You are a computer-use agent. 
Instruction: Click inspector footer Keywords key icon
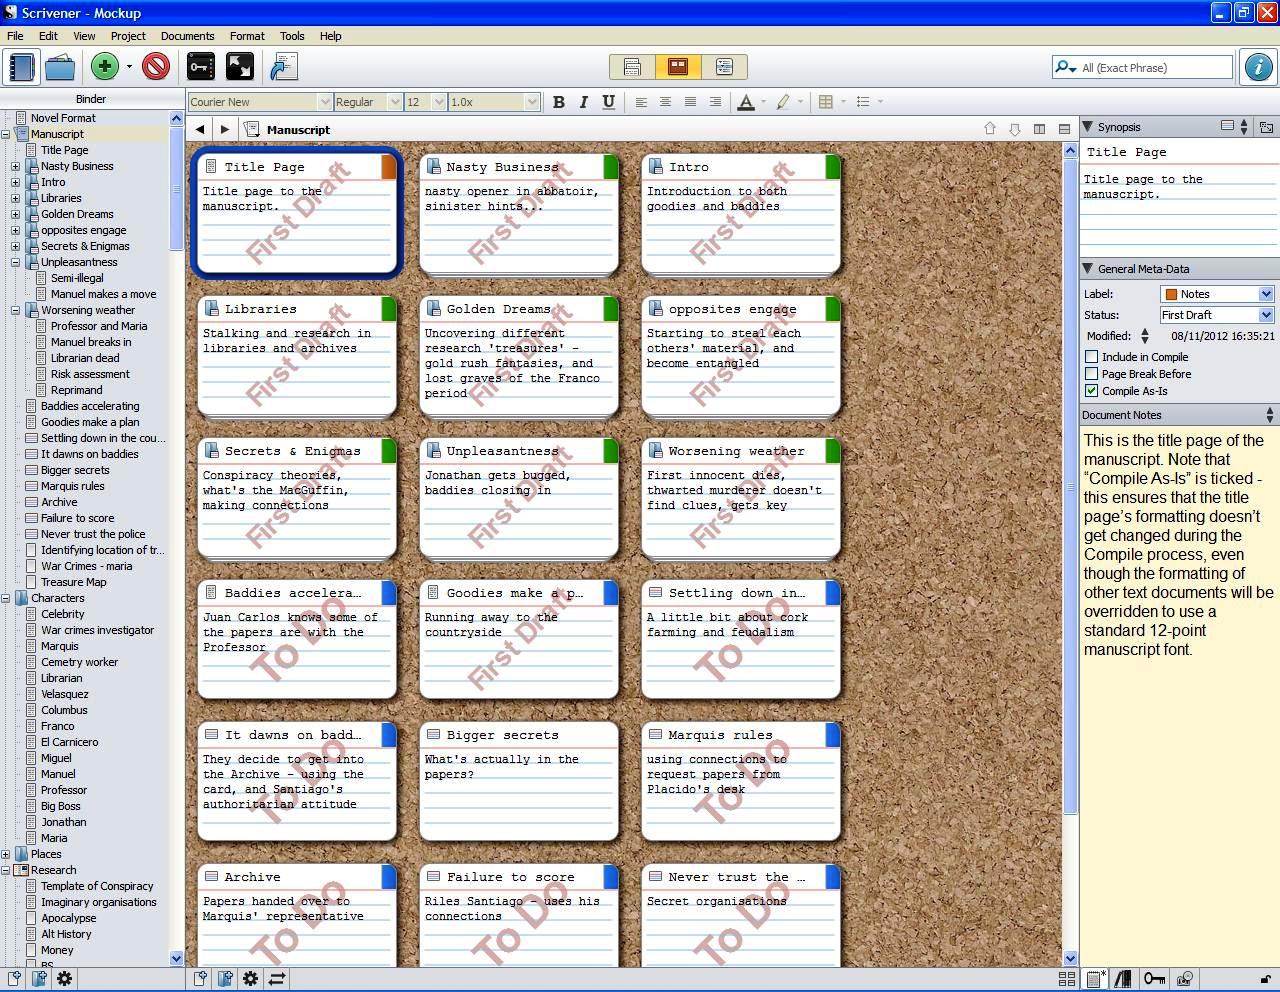click(x=1154, y=979)
